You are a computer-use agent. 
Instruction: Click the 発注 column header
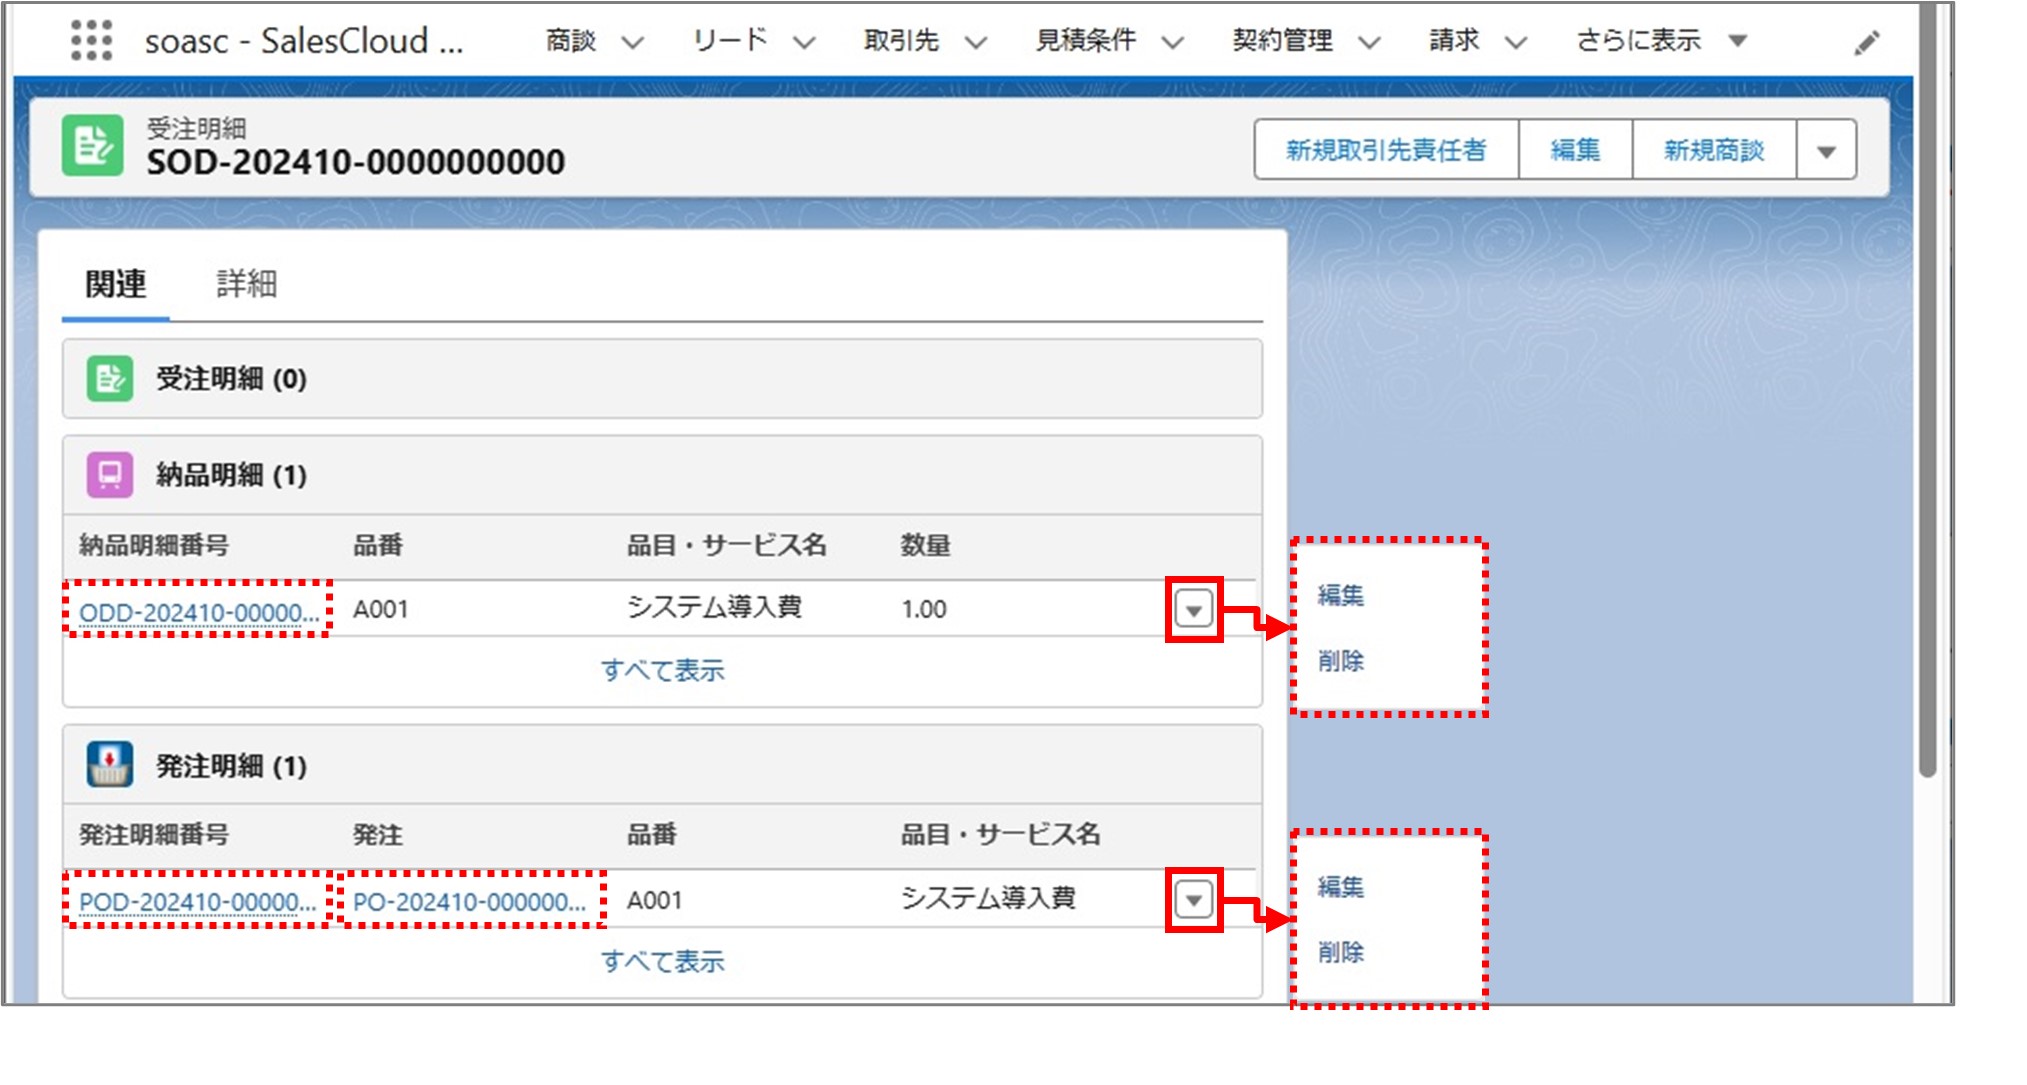click(x=378, y=834)
